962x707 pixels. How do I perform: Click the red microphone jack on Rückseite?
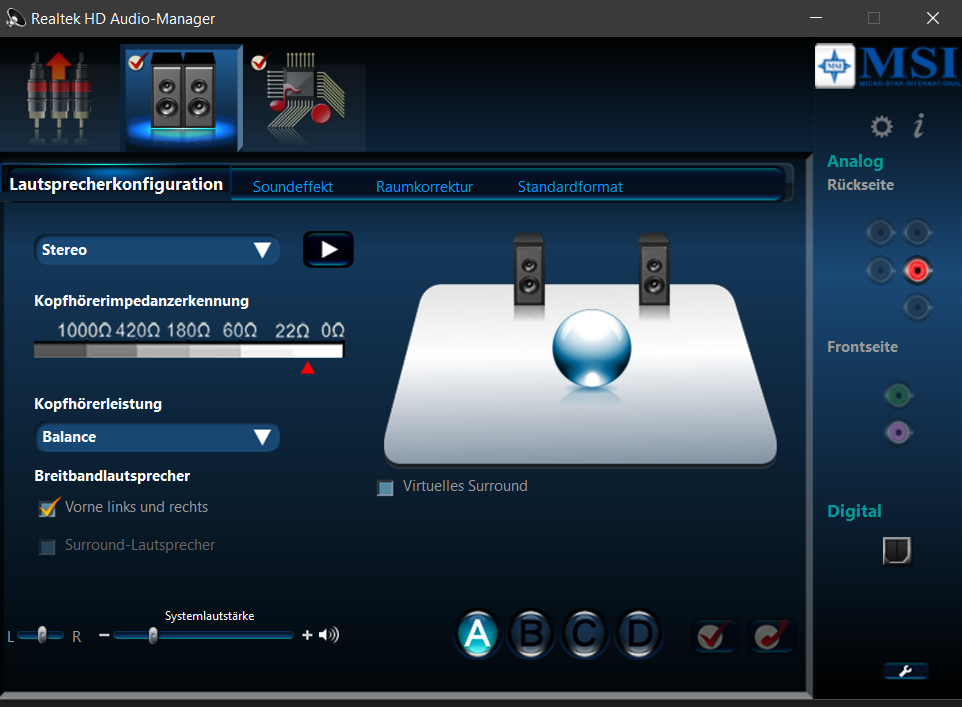[x=917, y=270]
